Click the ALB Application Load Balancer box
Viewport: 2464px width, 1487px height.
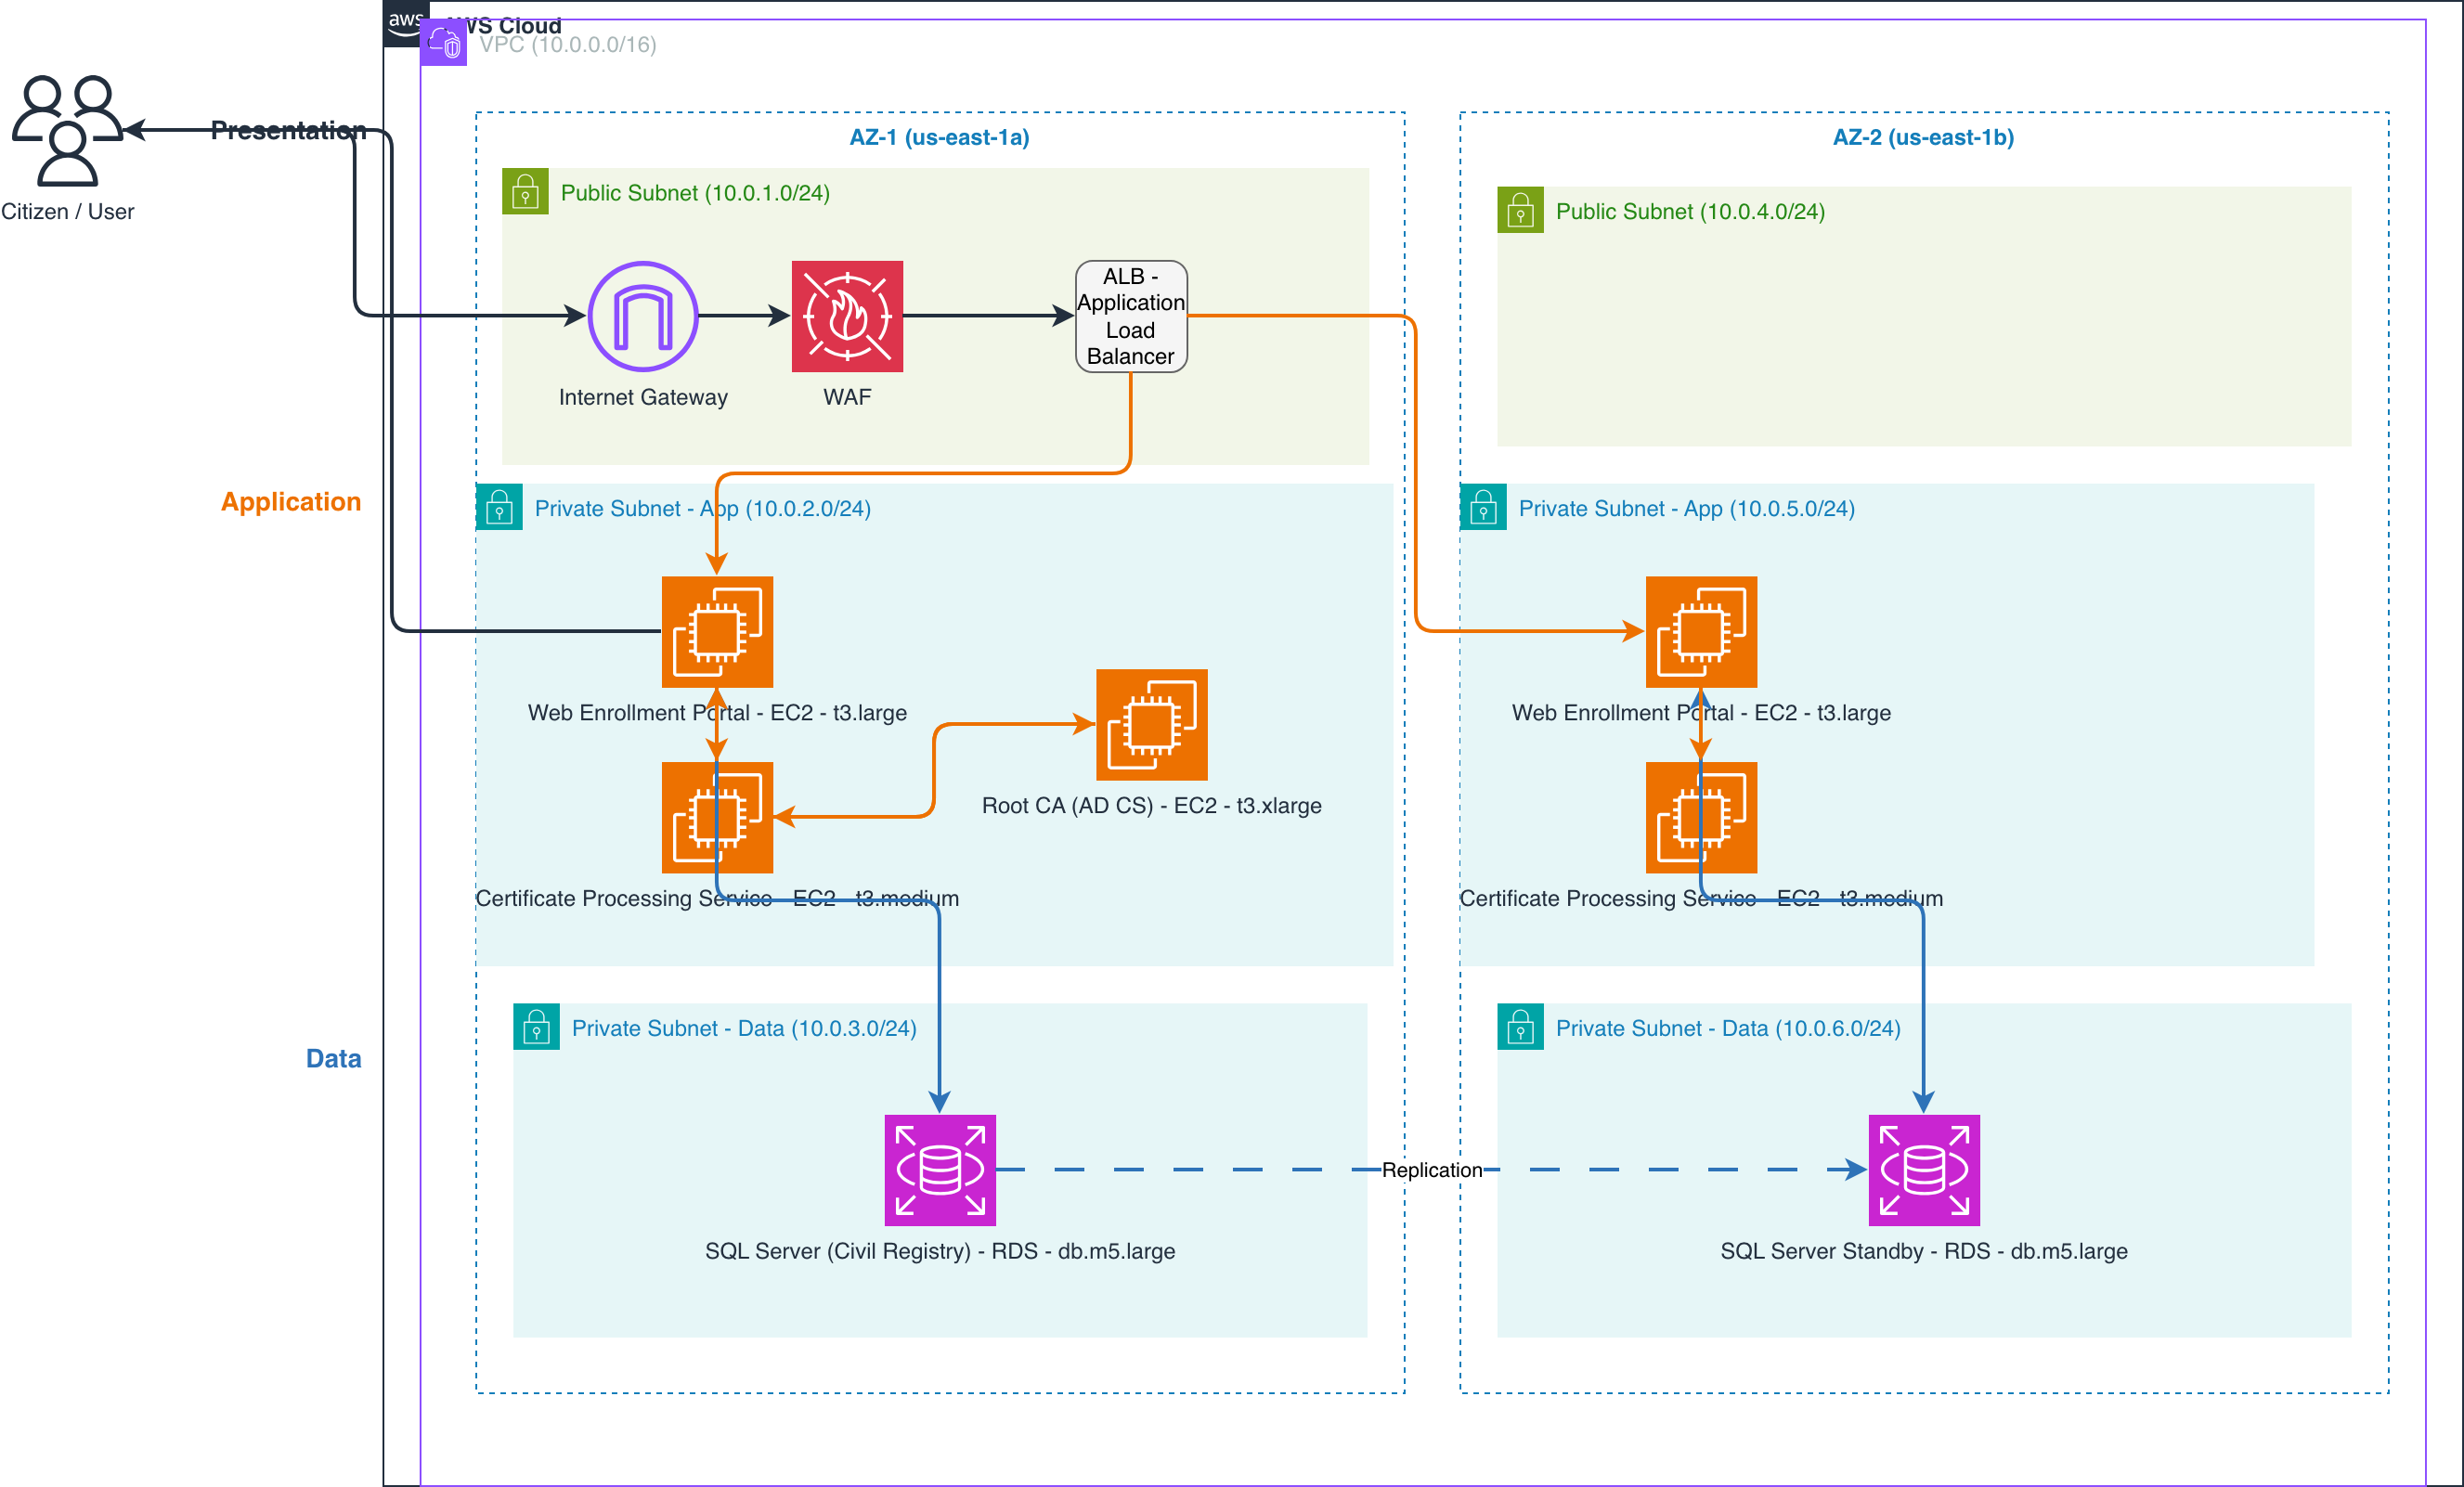coord(1131,316)
